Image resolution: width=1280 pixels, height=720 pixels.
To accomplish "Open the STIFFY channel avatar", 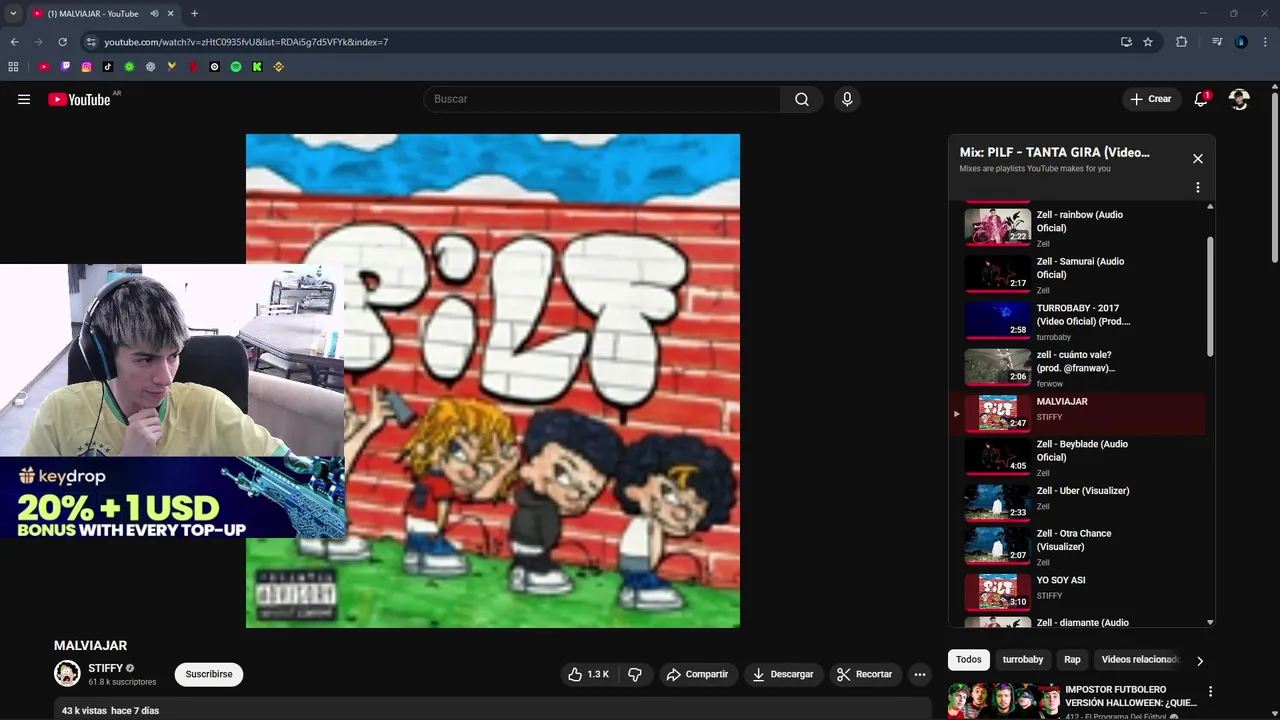I will click(67, 673).
